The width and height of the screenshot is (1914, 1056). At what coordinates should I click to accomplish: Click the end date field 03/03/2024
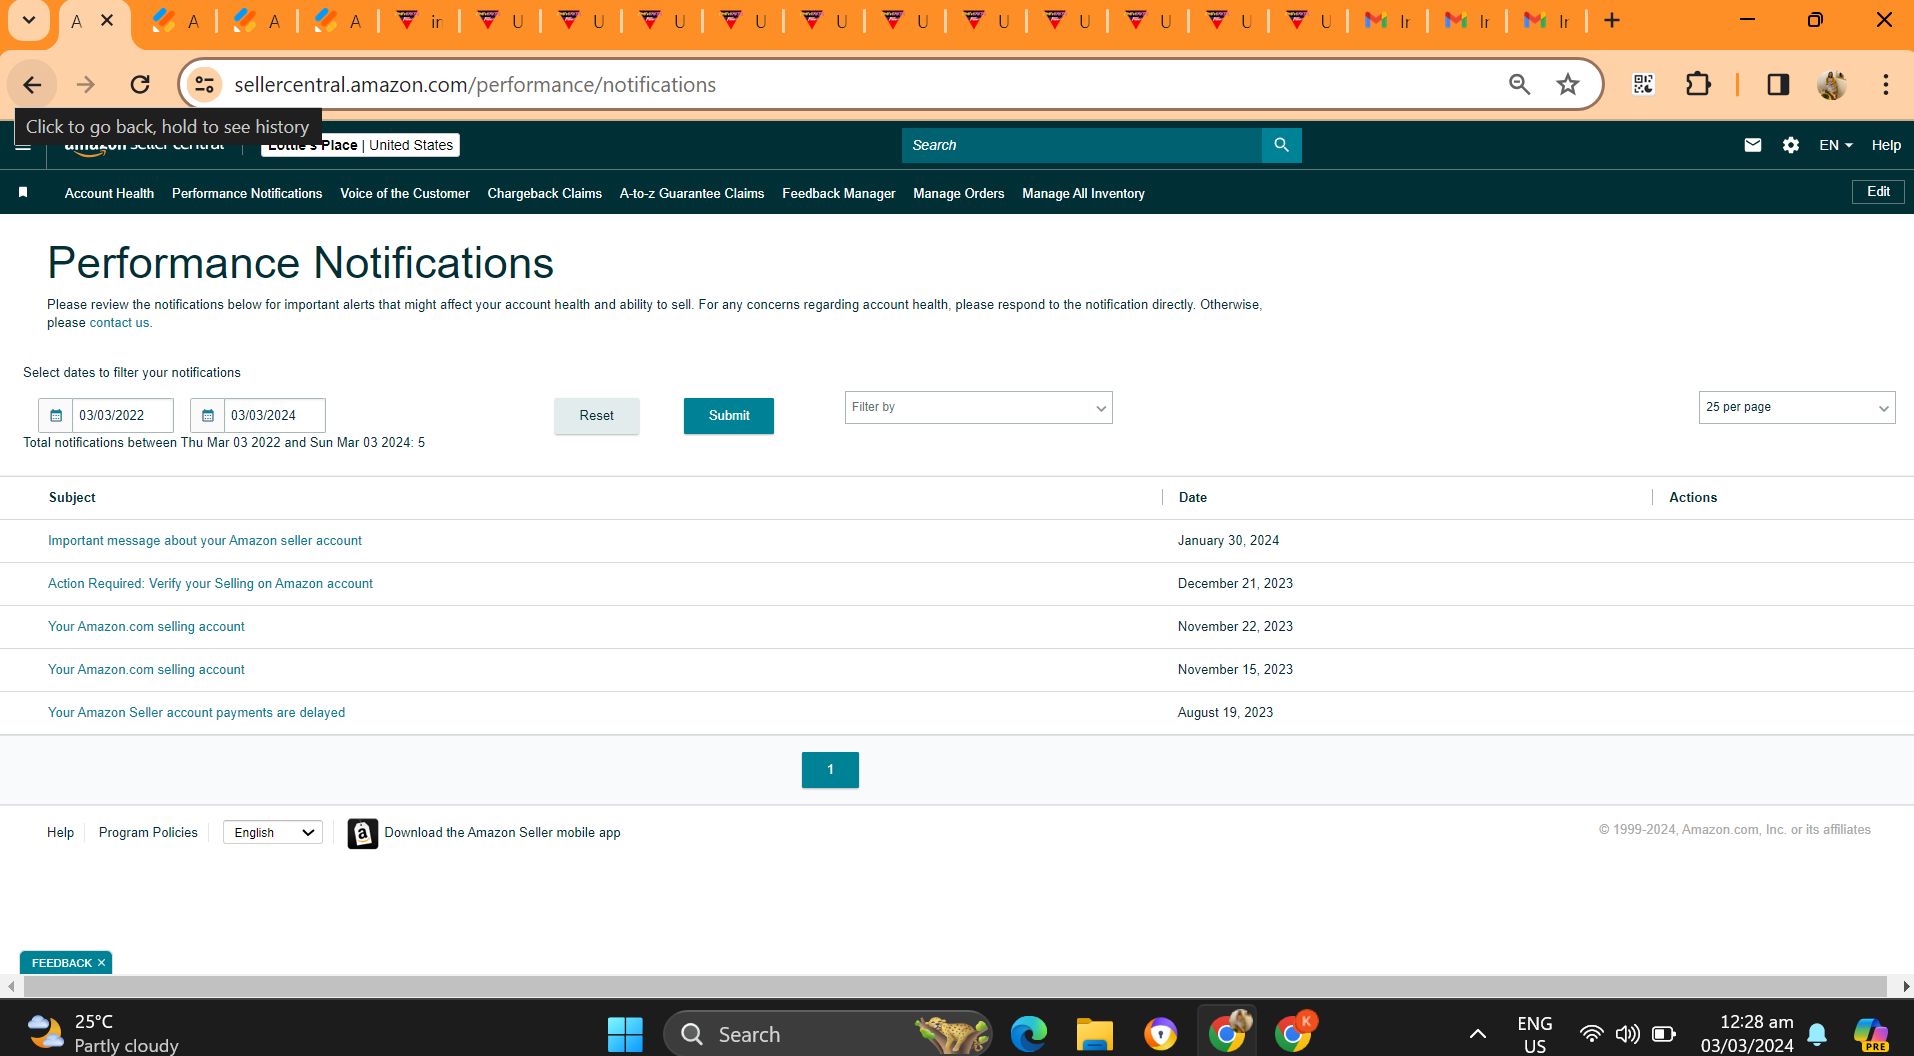click(x=275, y=415)
